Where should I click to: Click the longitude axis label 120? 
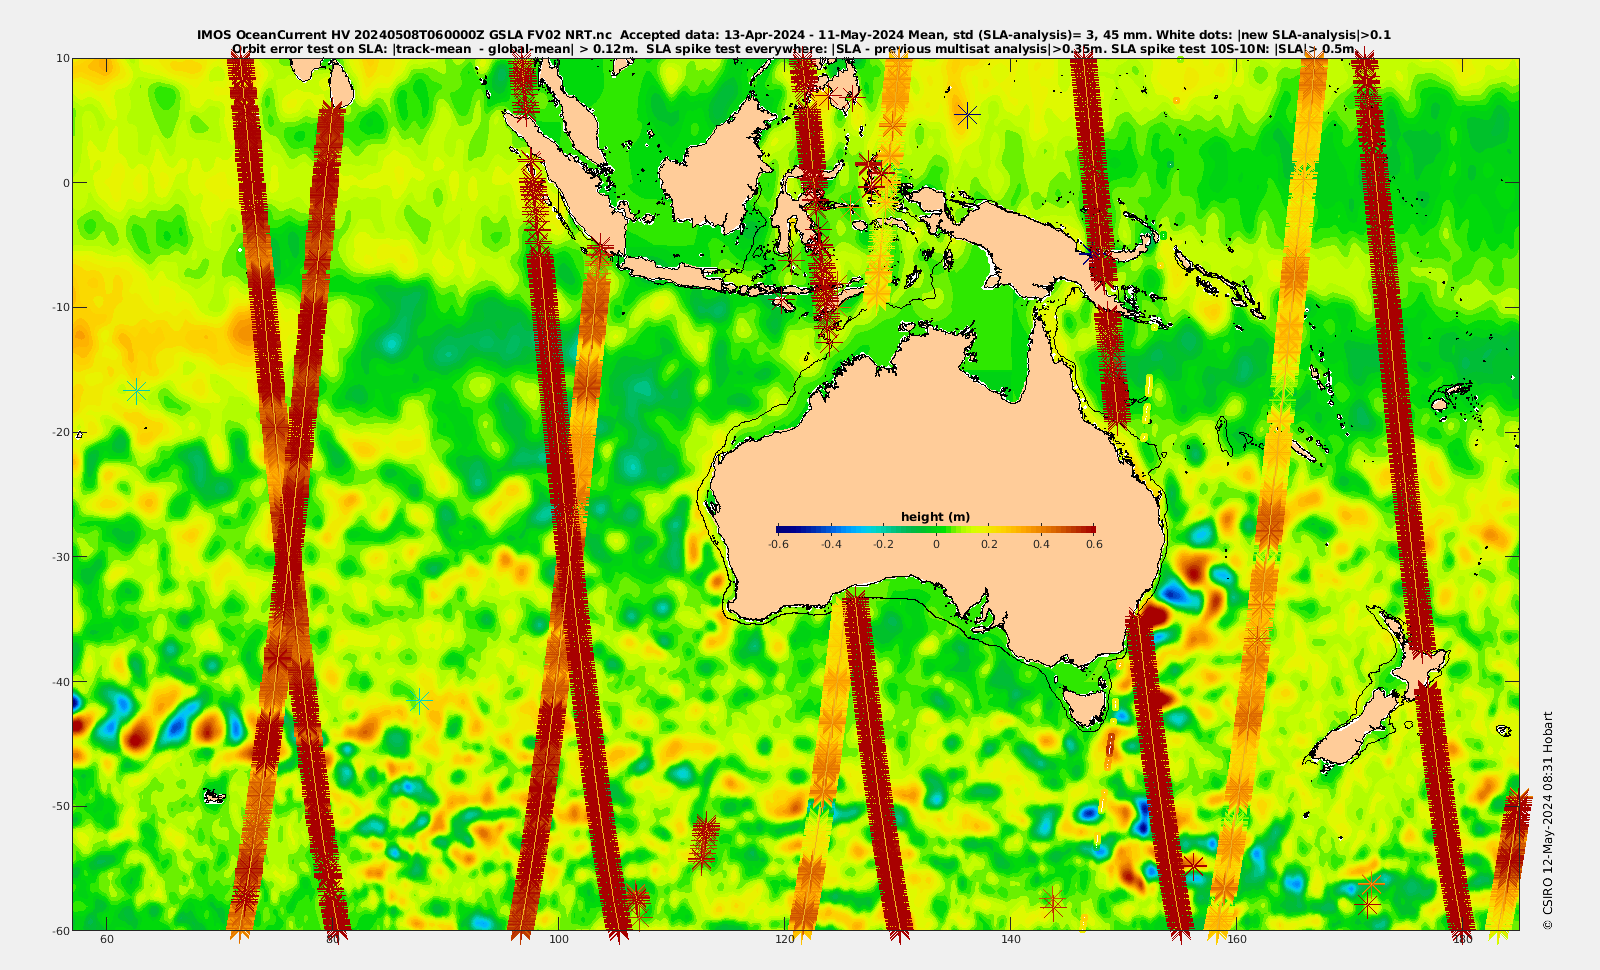(785, 940)
